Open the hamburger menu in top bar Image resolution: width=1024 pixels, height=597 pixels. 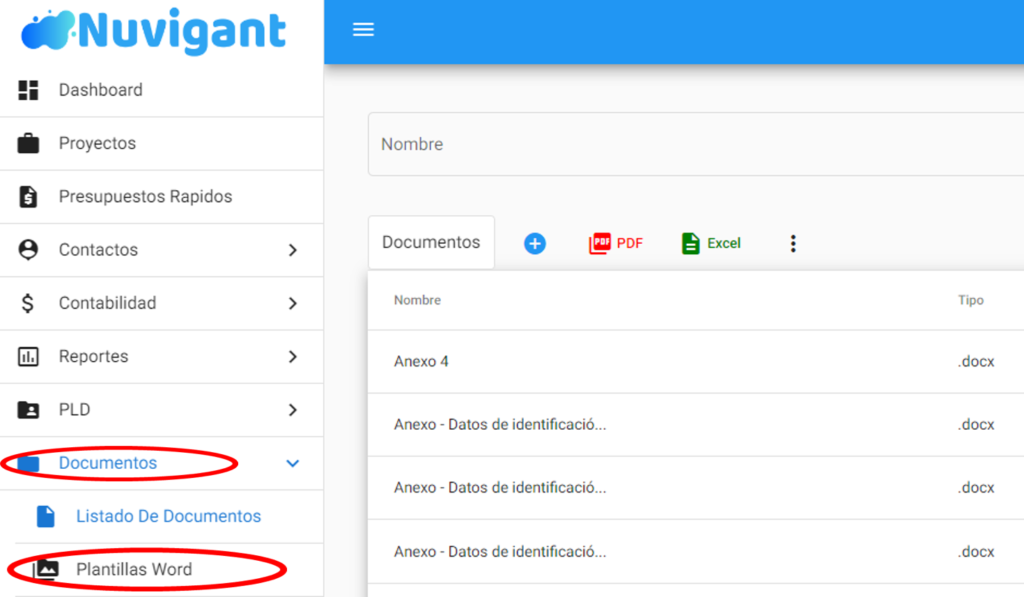[363, 29]
